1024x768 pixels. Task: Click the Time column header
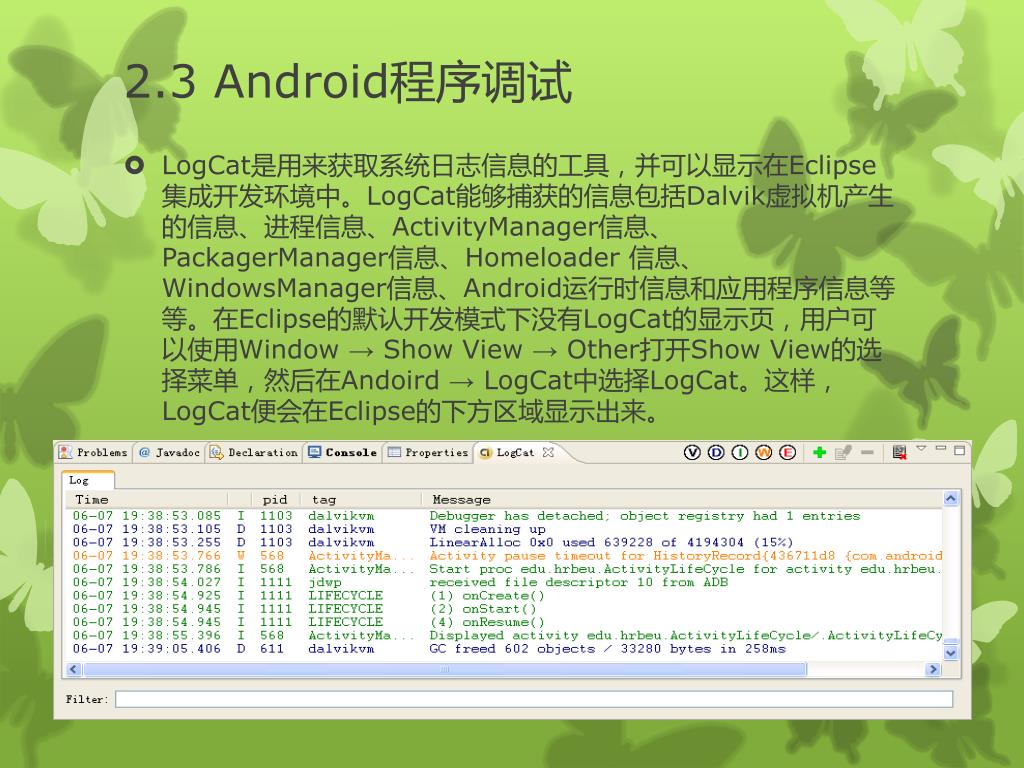coord(147,500)
